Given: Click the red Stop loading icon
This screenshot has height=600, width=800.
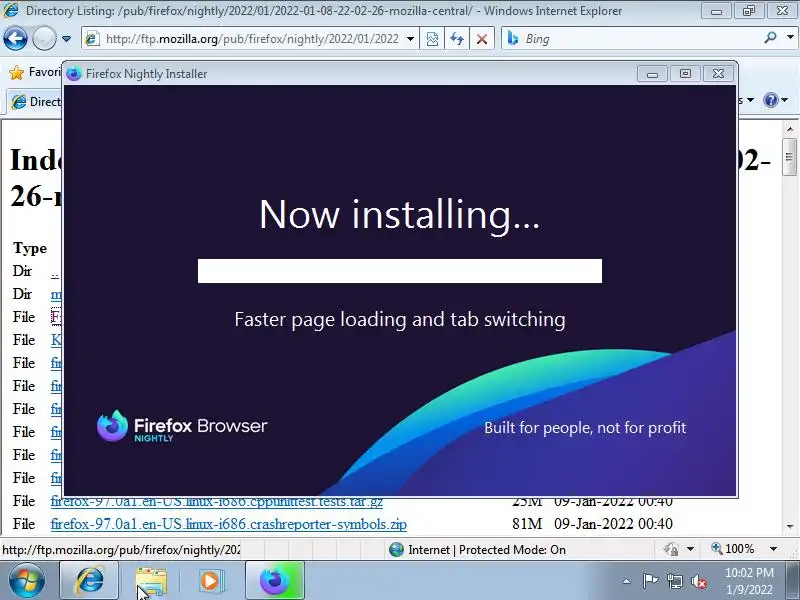Looking at the screenshot, I should coord(482,39).
